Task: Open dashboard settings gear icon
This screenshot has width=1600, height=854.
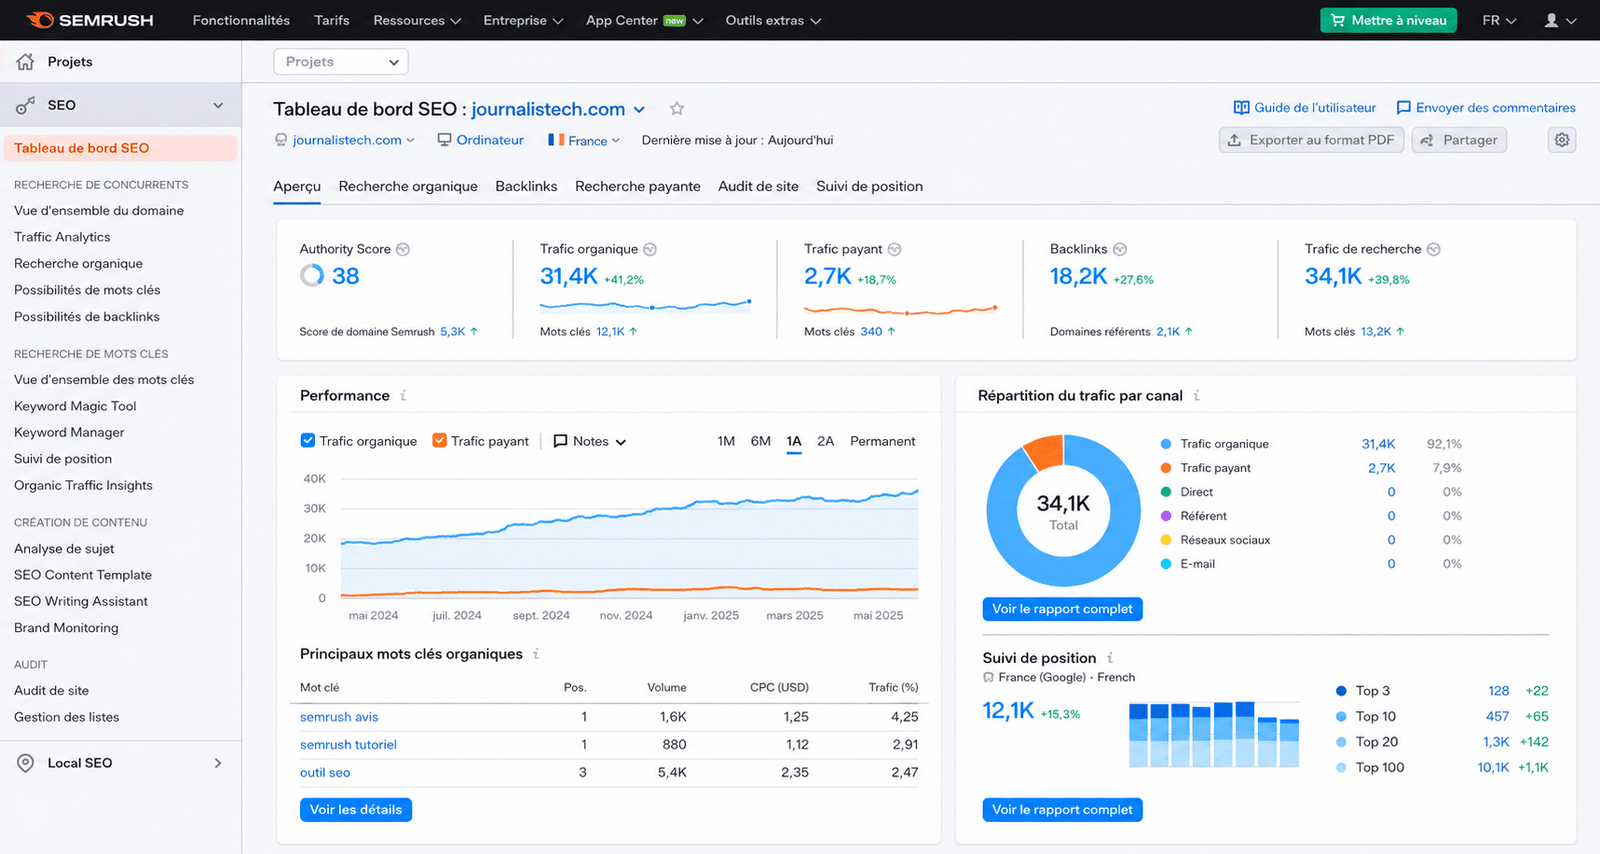Action: click(x=1562, y=140)
